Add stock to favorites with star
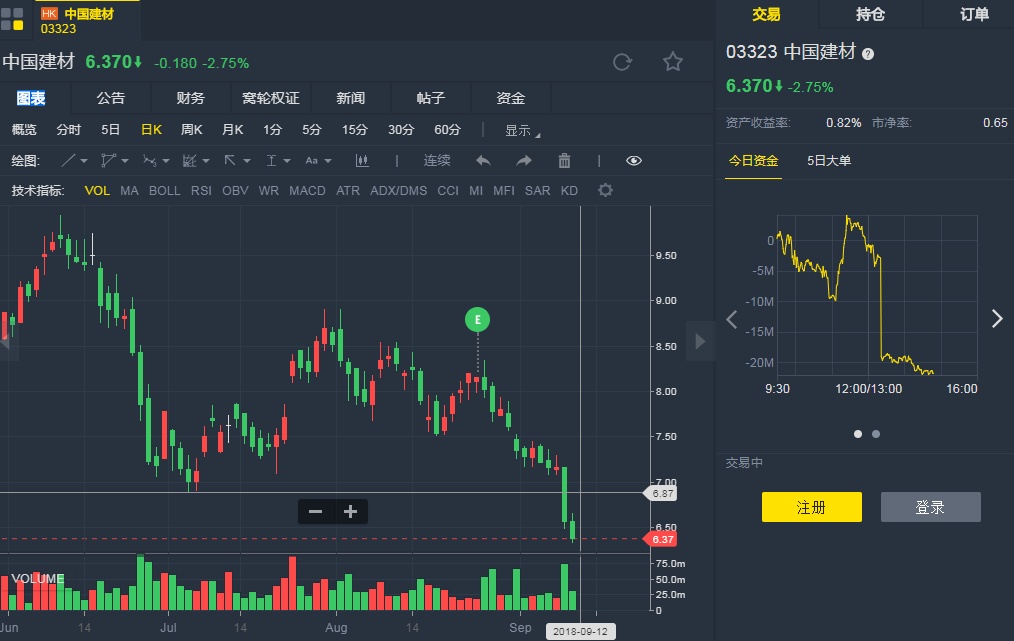The width and height of the screenshot is (1014, 641). coord(673,62)
